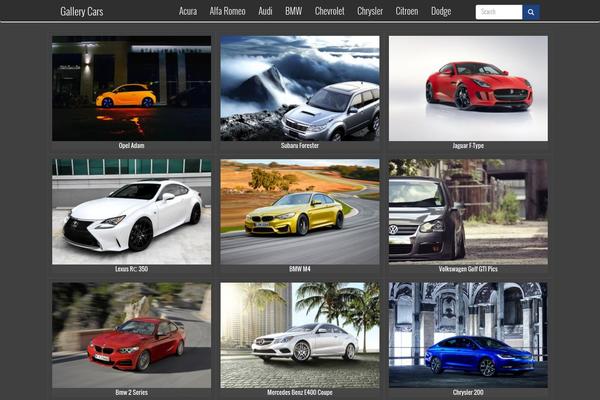Open the Subaru Forester photo
This screenshot has height=400, width=600.
tap(300, 88)
